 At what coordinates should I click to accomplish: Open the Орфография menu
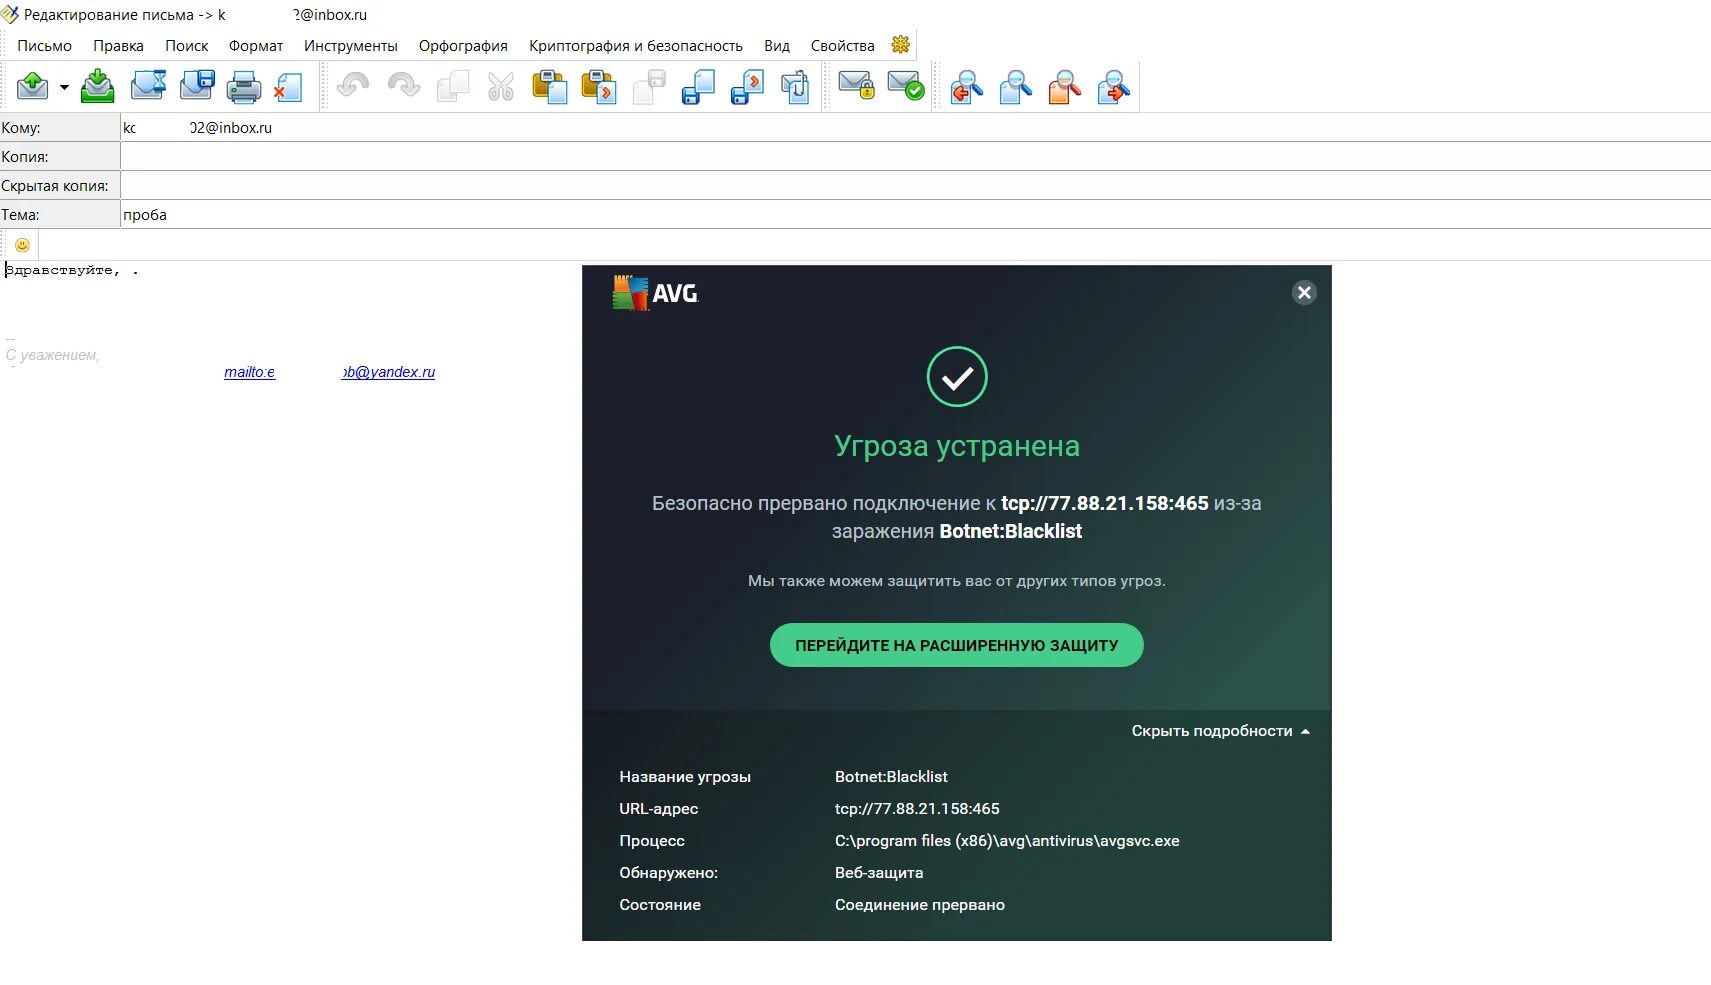pyautogui.click(x=463, y=46)
